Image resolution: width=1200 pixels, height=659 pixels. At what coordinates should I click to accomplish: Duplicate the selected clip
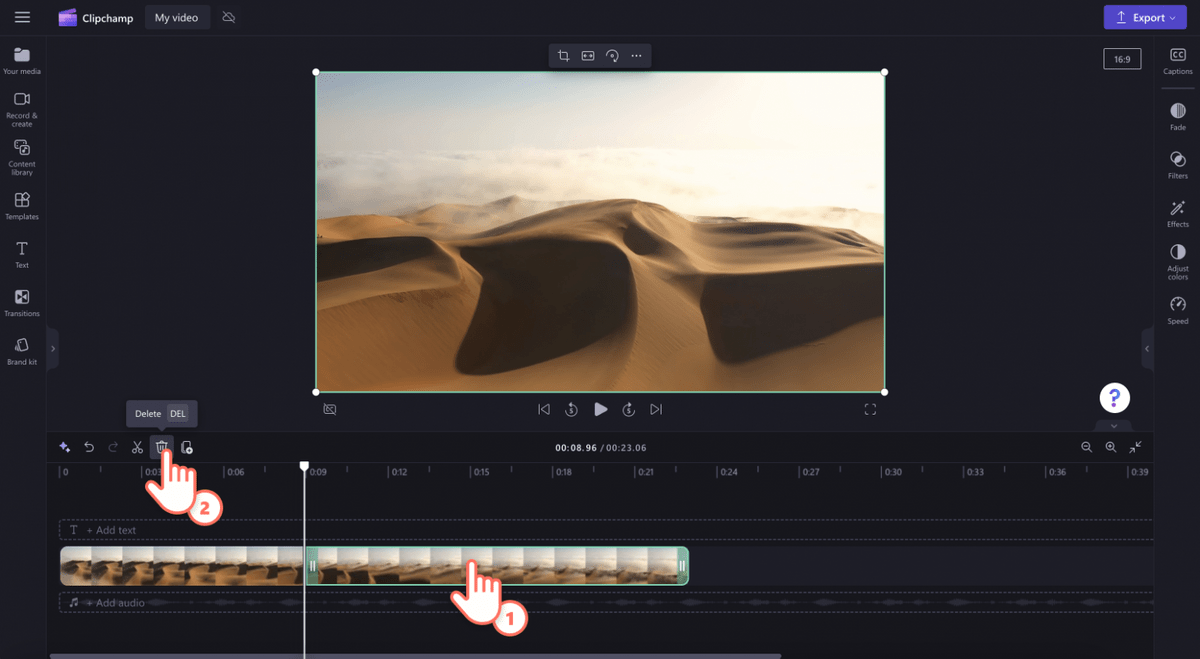coord(187,447)
